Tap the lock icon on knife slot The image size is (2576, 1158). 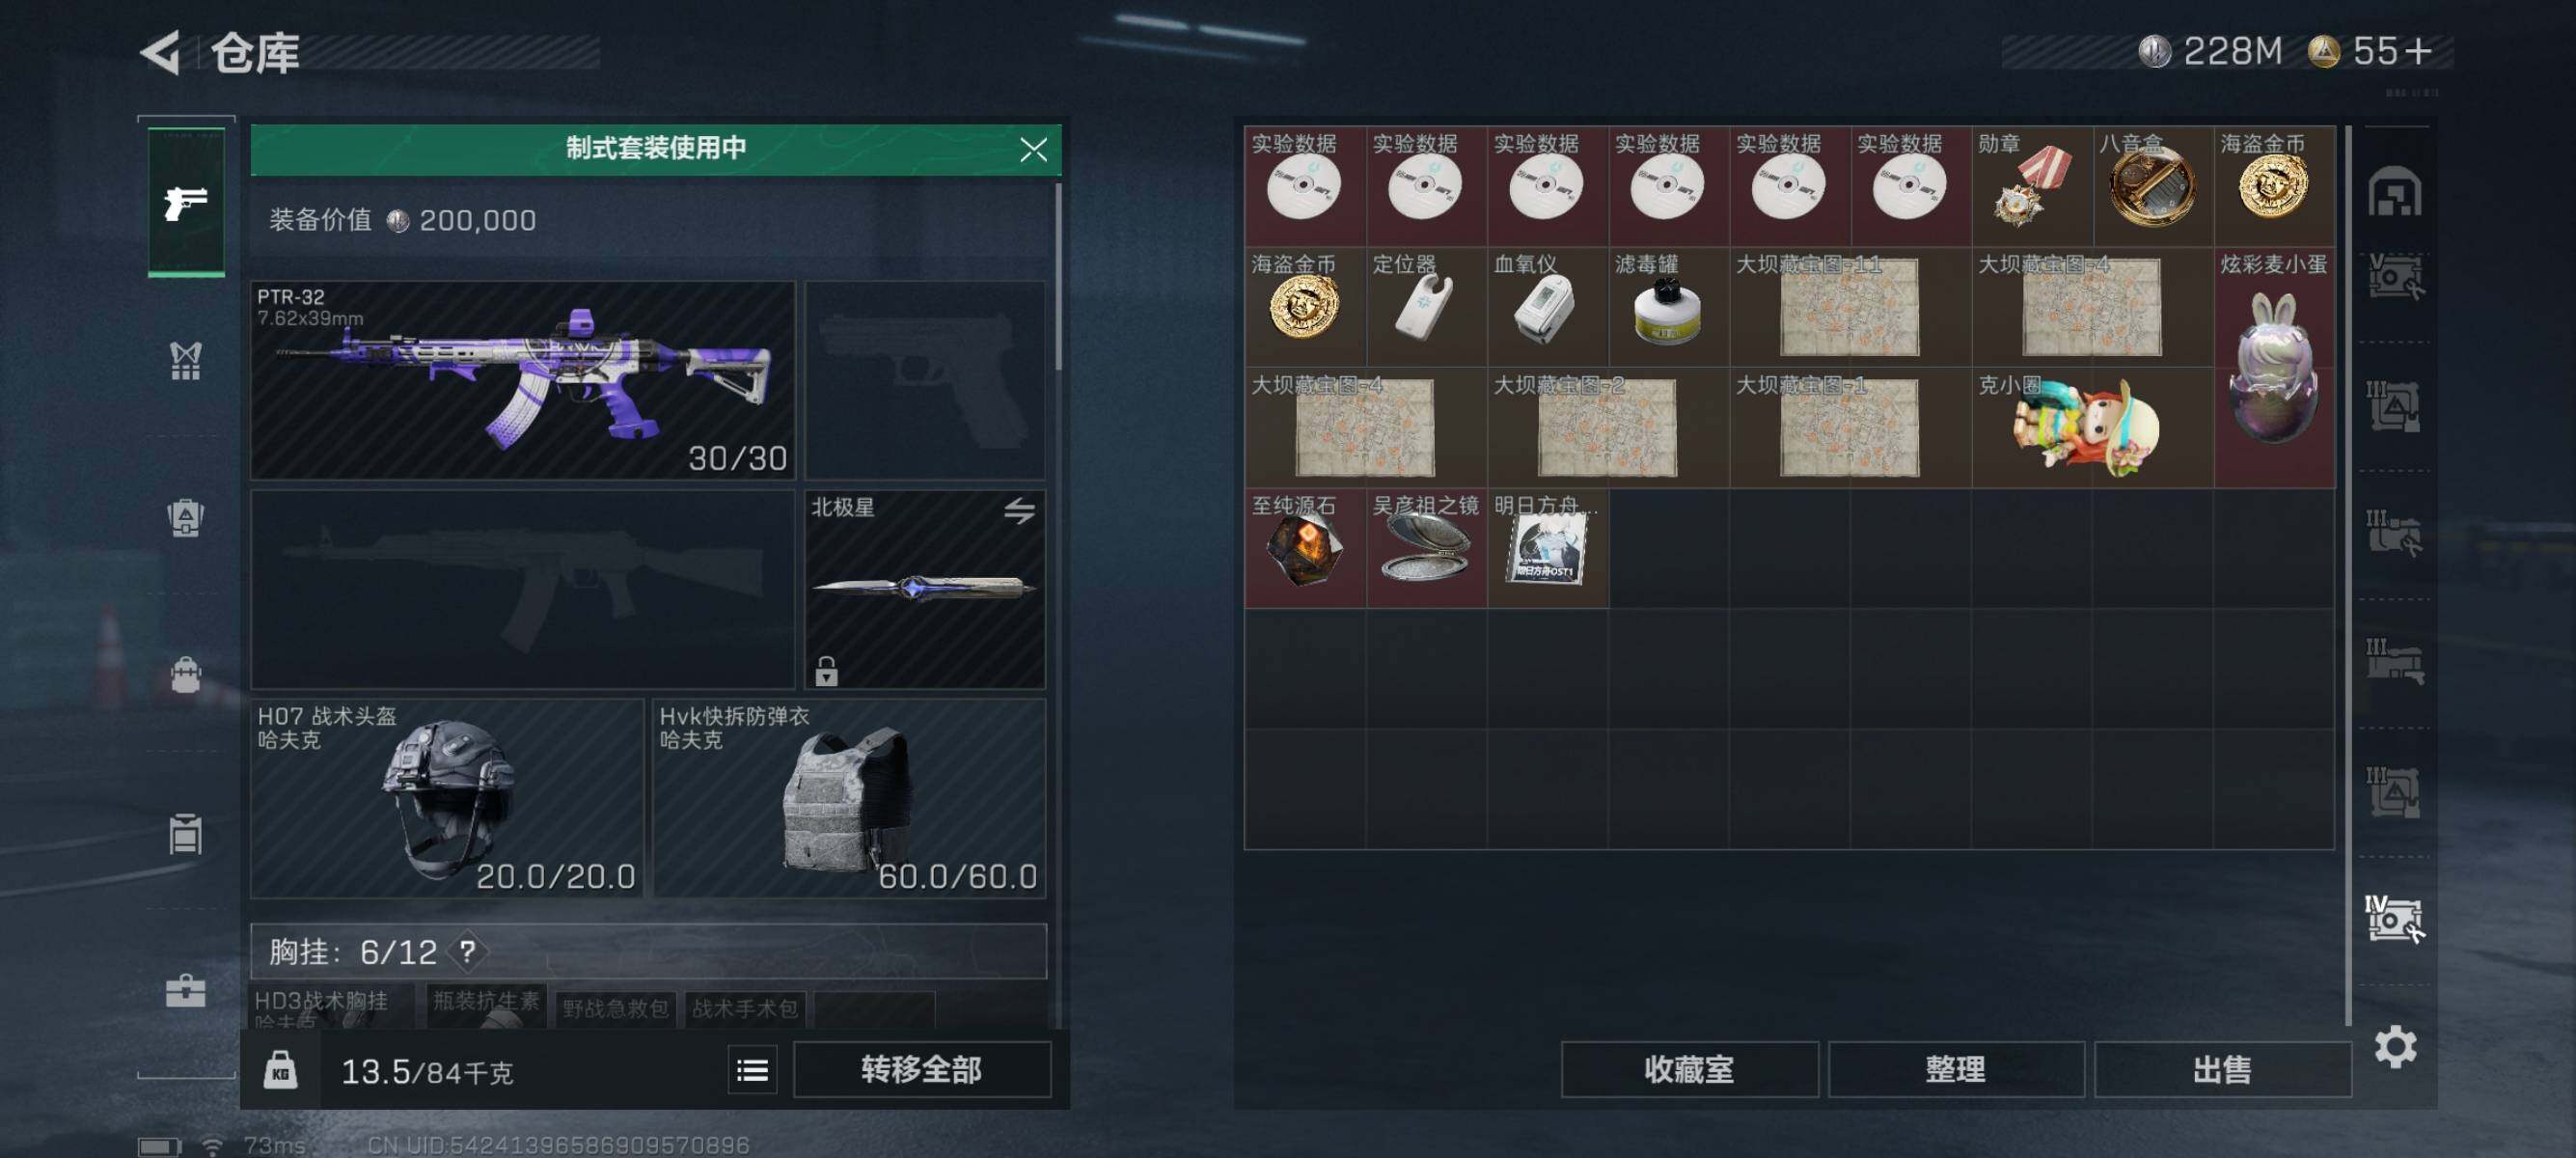pyautogui.click(x=826, y=671)
